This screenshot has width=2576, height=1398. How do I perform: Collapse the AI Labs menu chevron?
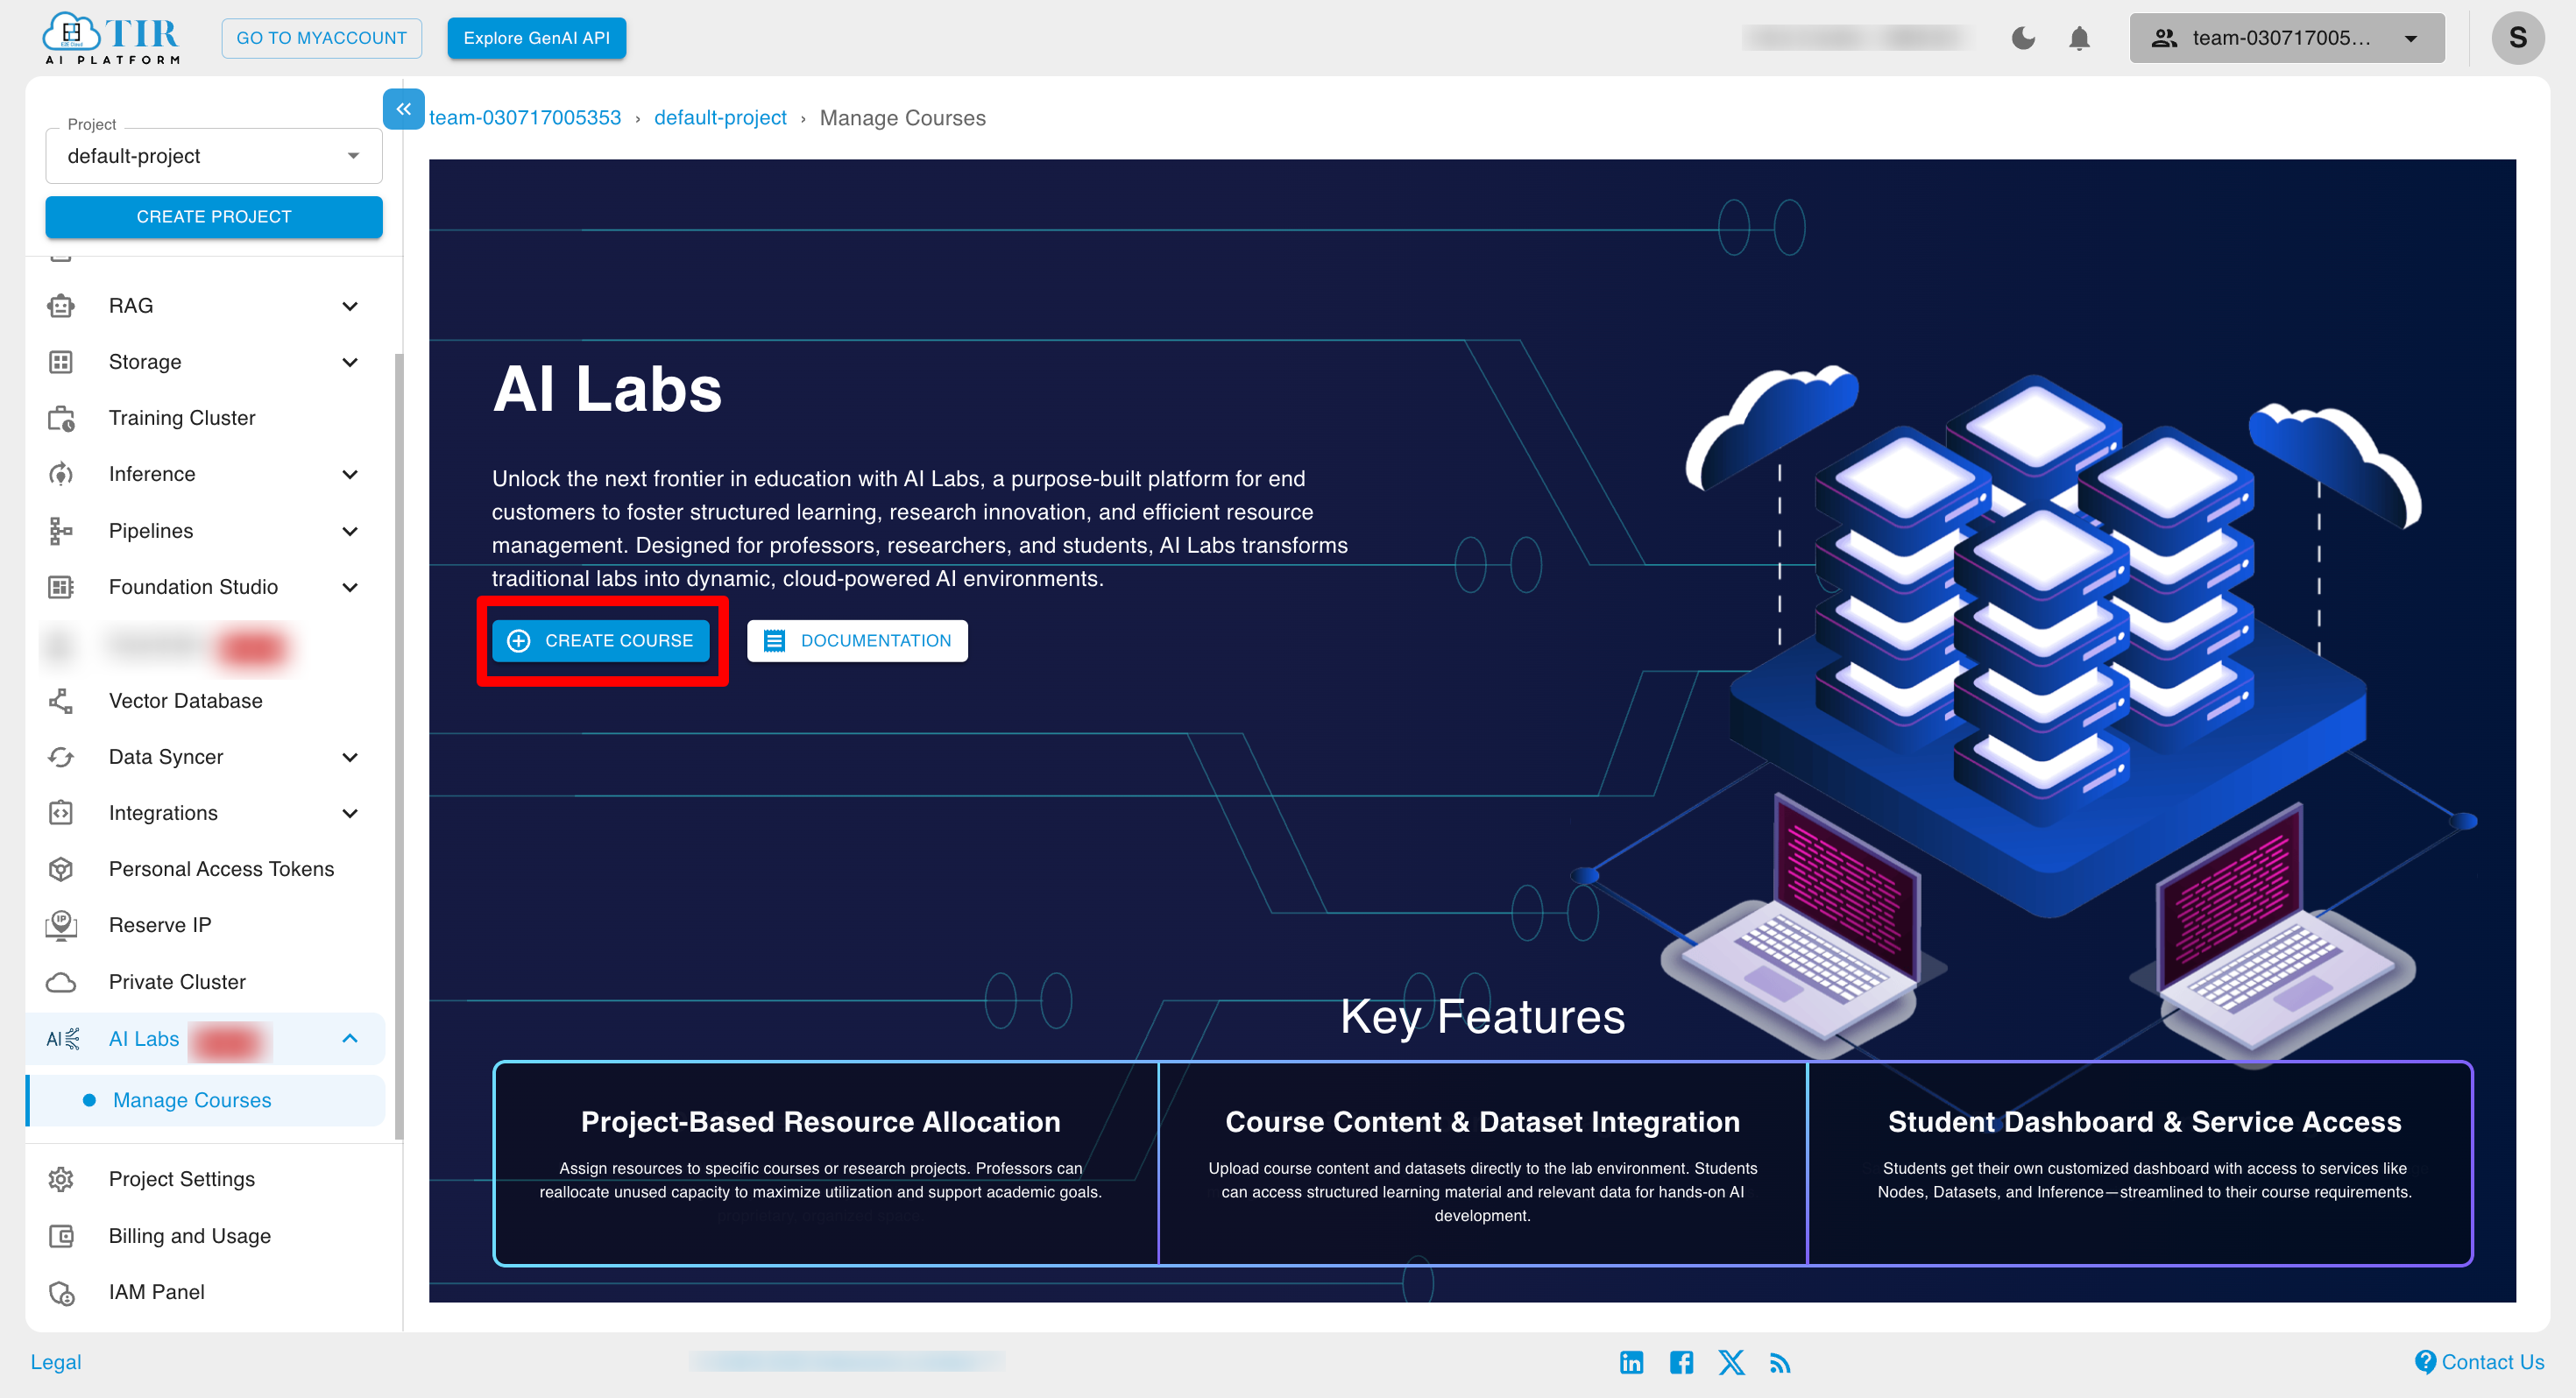tap(350, 1038)
